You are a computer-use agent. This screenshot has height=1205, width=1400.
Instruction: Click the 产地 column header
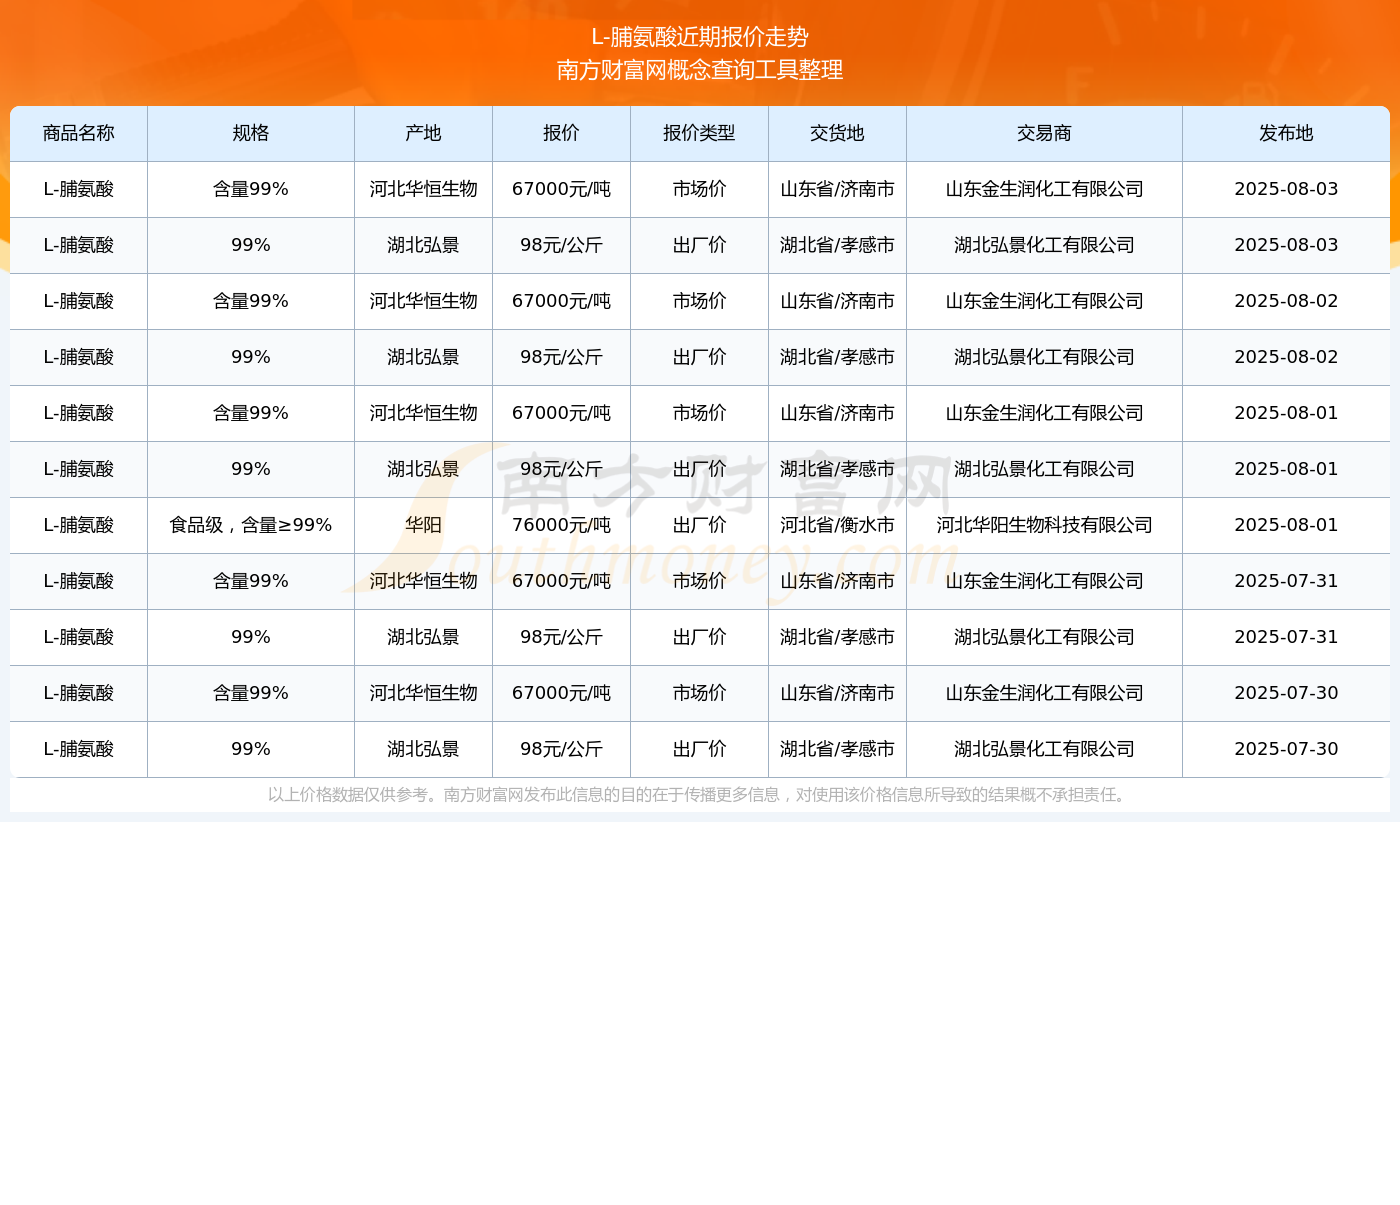[x=423, y=133]
